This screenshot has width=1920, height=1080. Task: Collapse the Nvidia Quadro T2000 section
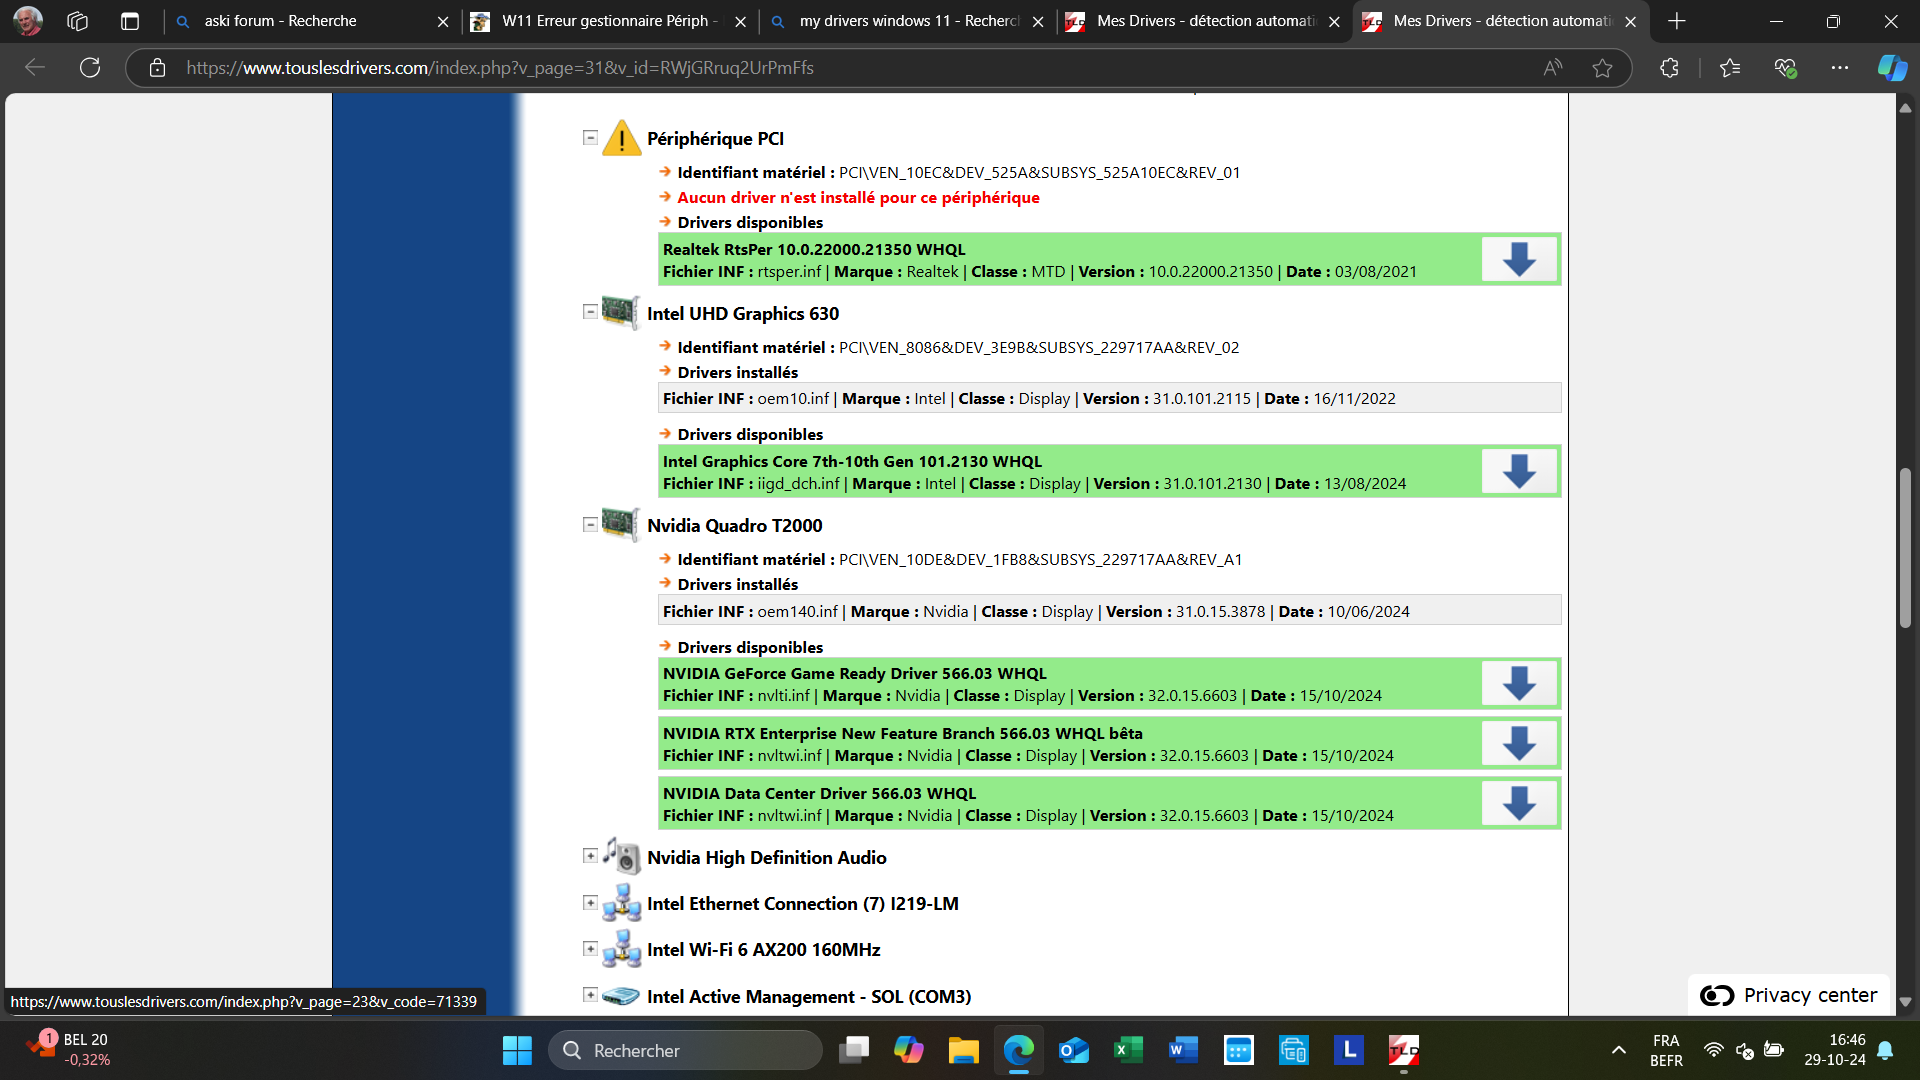click(590, 524)
